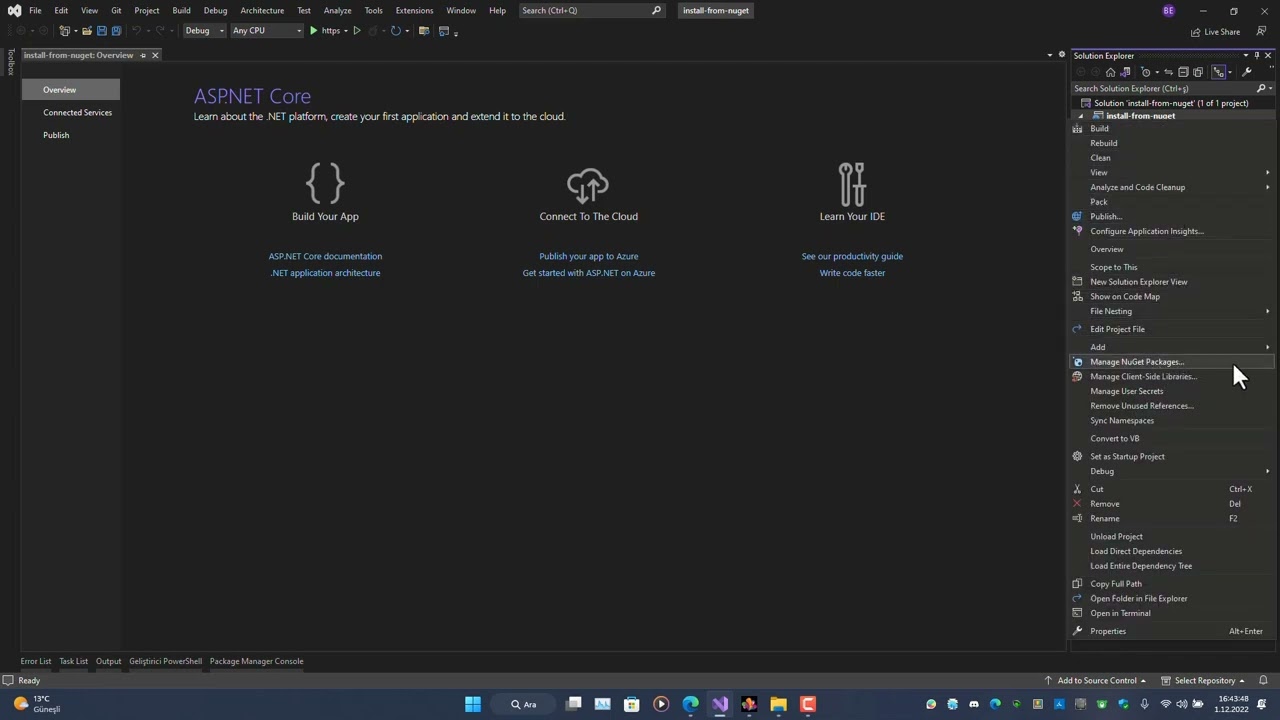Open the Extensions menu in menu bar
The width and height of the screenshot is (1280, 720).
414,10
